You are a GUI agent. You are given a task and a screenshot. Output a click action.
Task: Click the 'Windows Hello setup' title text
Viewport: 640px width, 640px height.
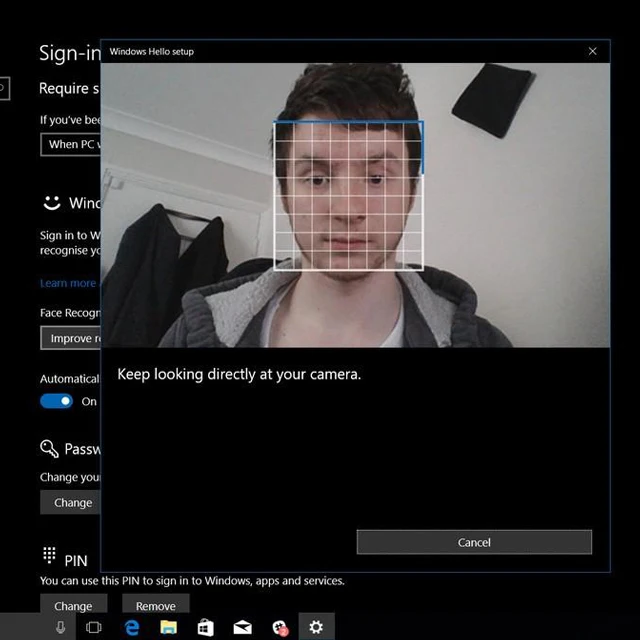(151, 51)
